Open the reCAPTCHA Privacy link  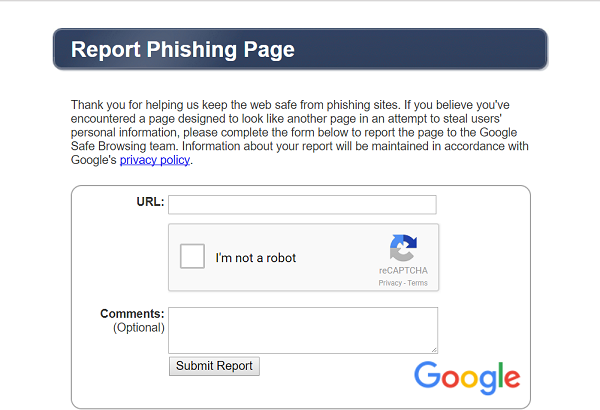[390, 283]
